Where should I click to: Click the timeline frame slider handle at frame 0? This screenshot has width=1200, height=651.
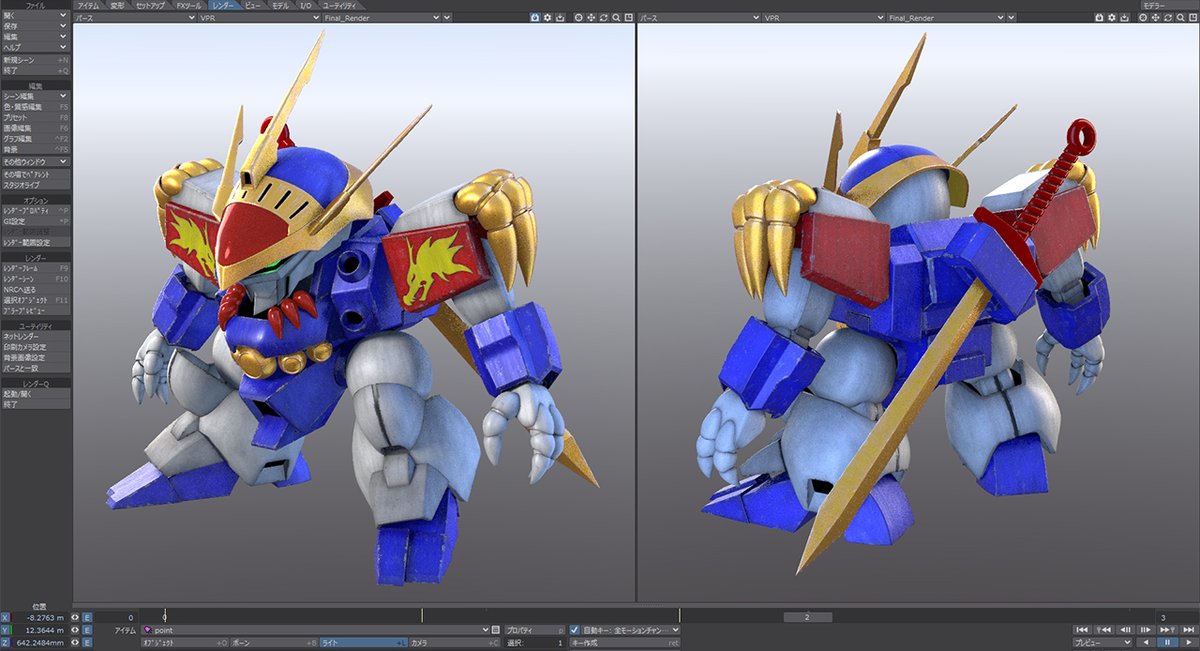pos(165,617)
